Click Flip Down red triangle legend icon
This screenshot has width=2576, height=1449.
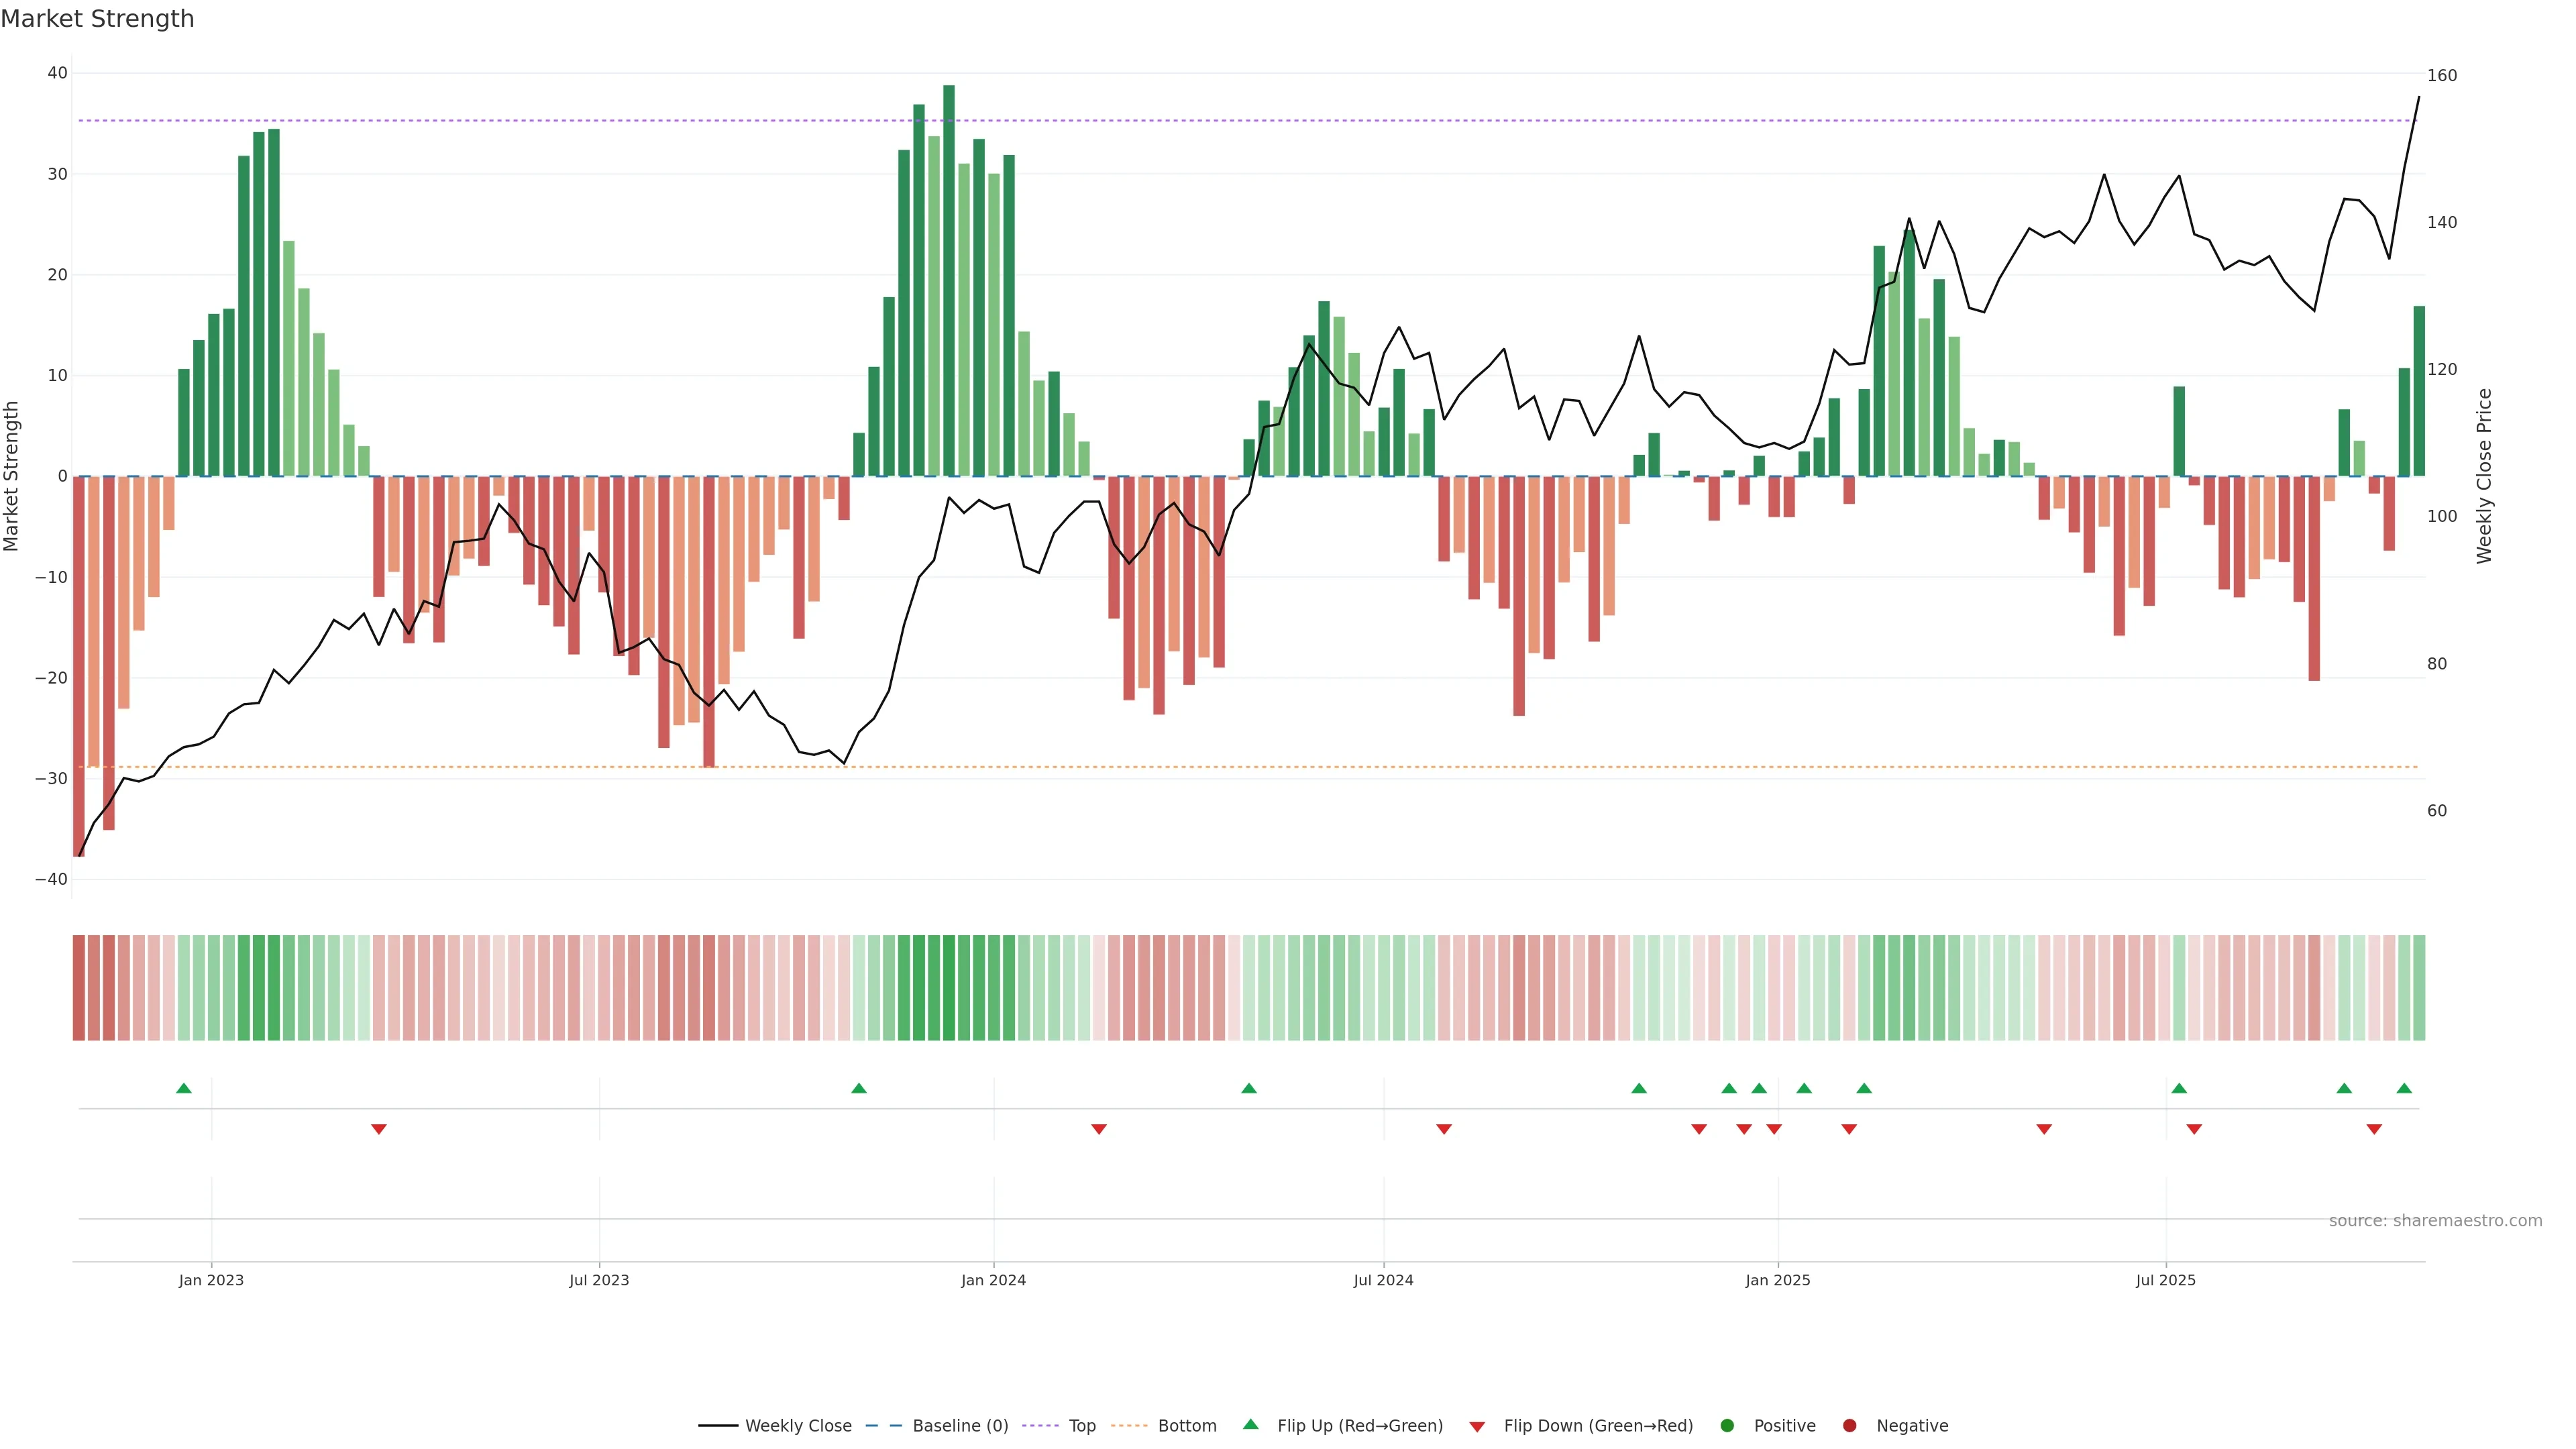[x=1477, y=1426]
